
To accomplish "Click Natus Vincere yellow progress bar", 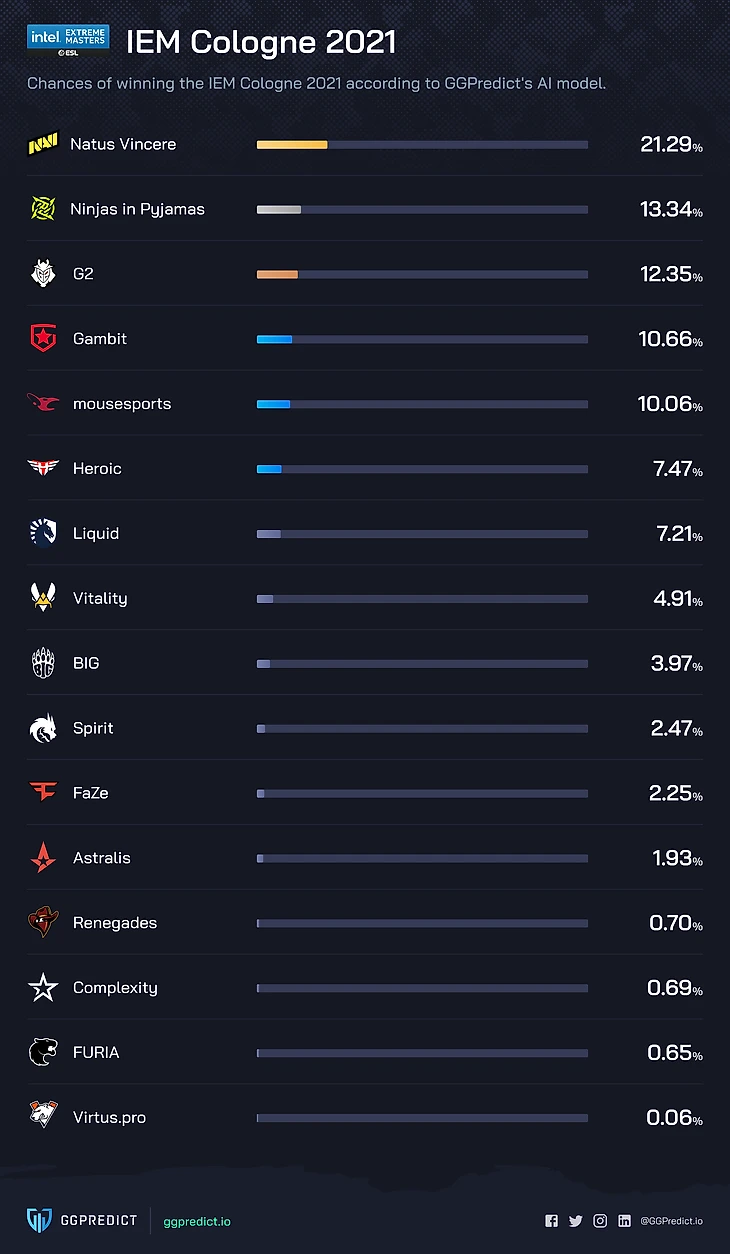I will click(x=292, y=145).
